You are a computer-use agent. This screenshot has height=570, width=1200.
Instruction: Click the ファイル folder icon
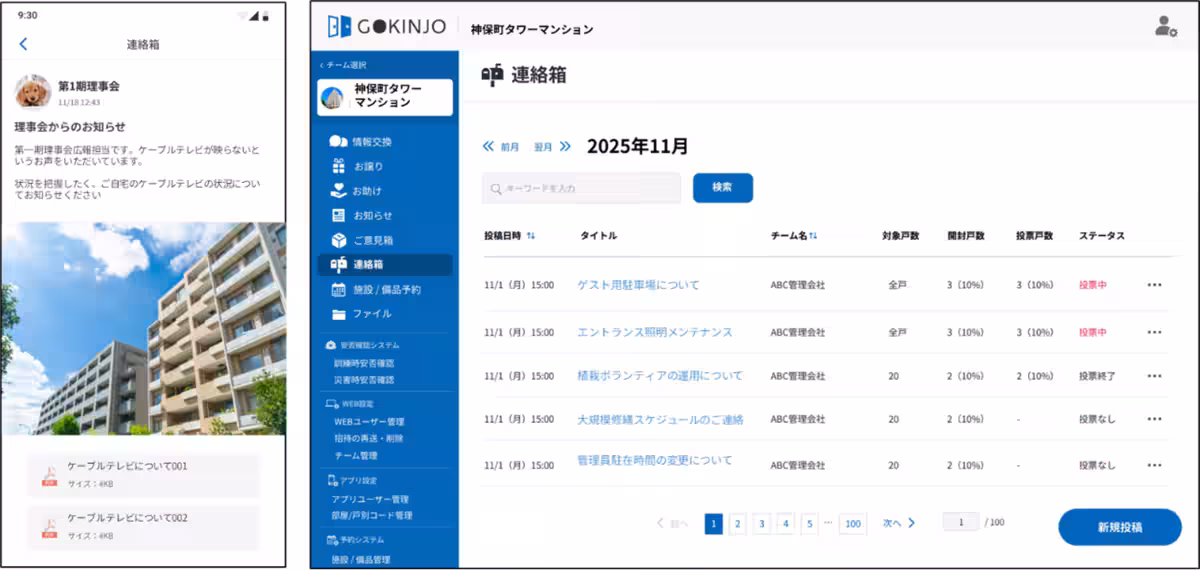[x=338, y=314]
